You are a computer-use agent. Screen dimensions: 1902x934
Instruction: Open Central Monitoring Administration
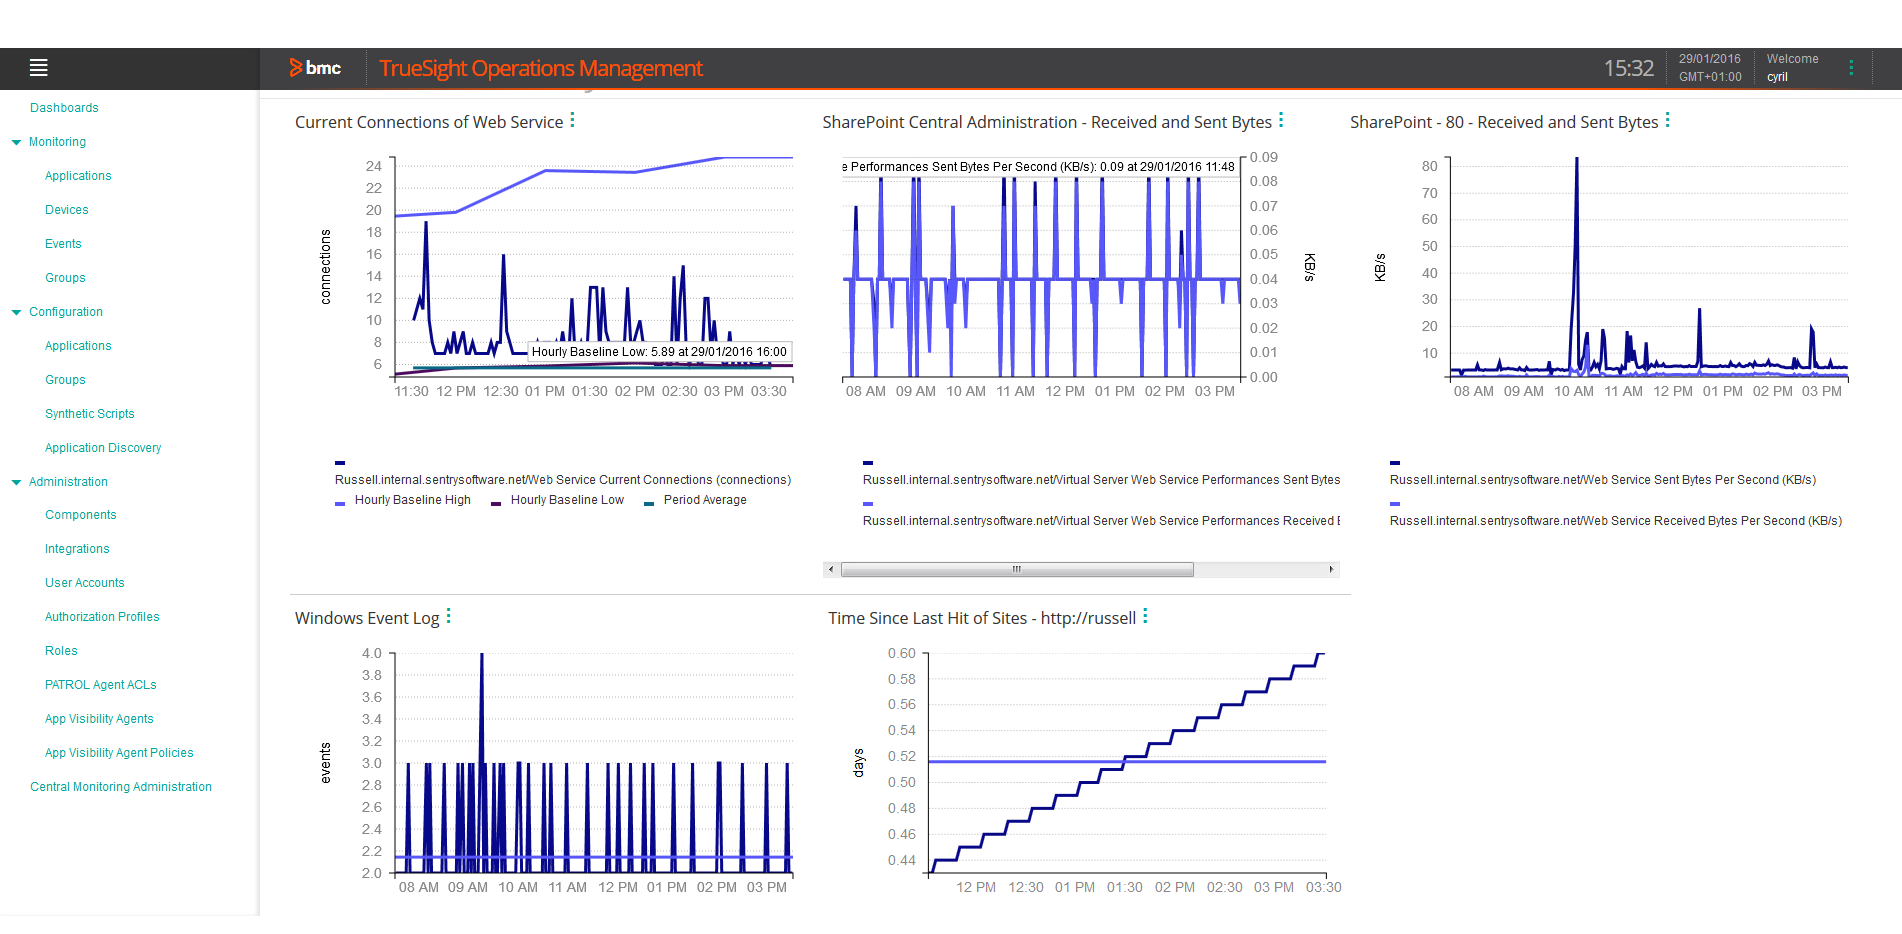coord(121,787)
